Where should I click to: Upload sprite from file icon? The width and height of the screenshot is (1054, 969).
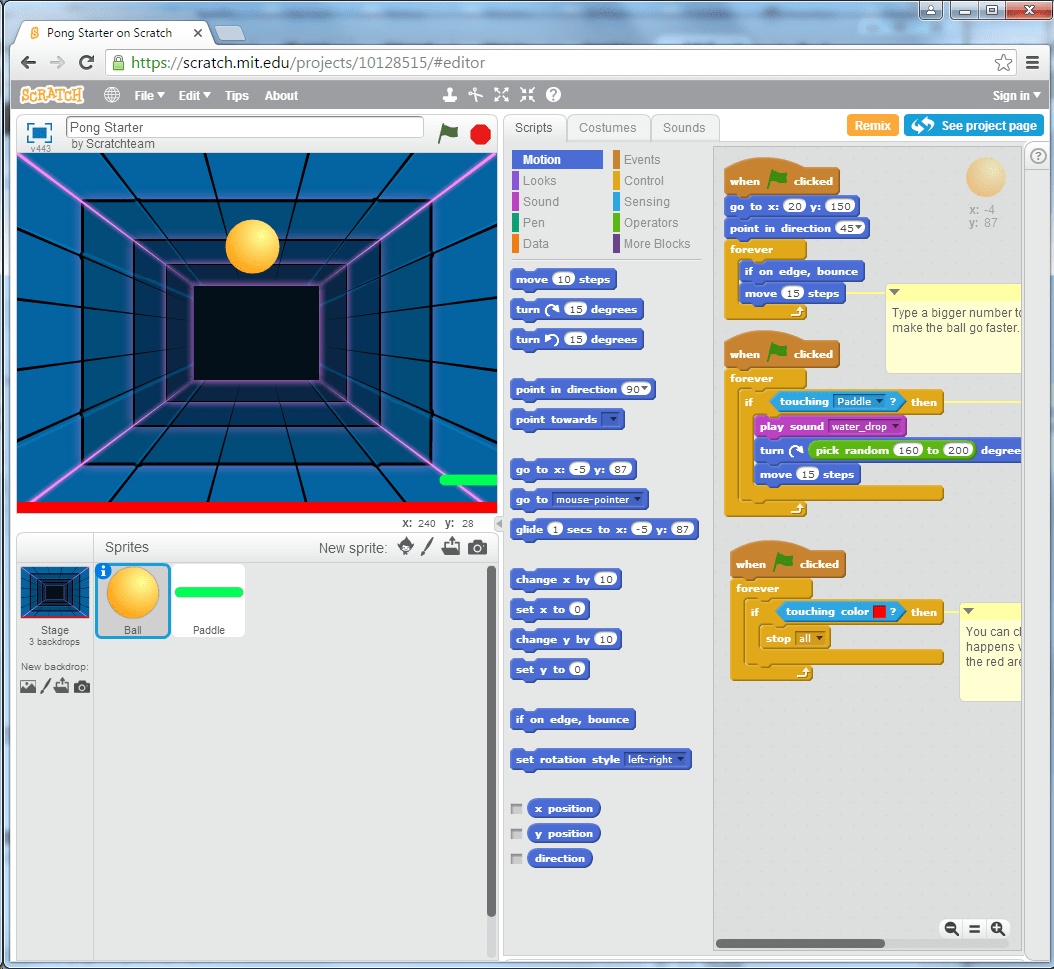pos(451,546)
